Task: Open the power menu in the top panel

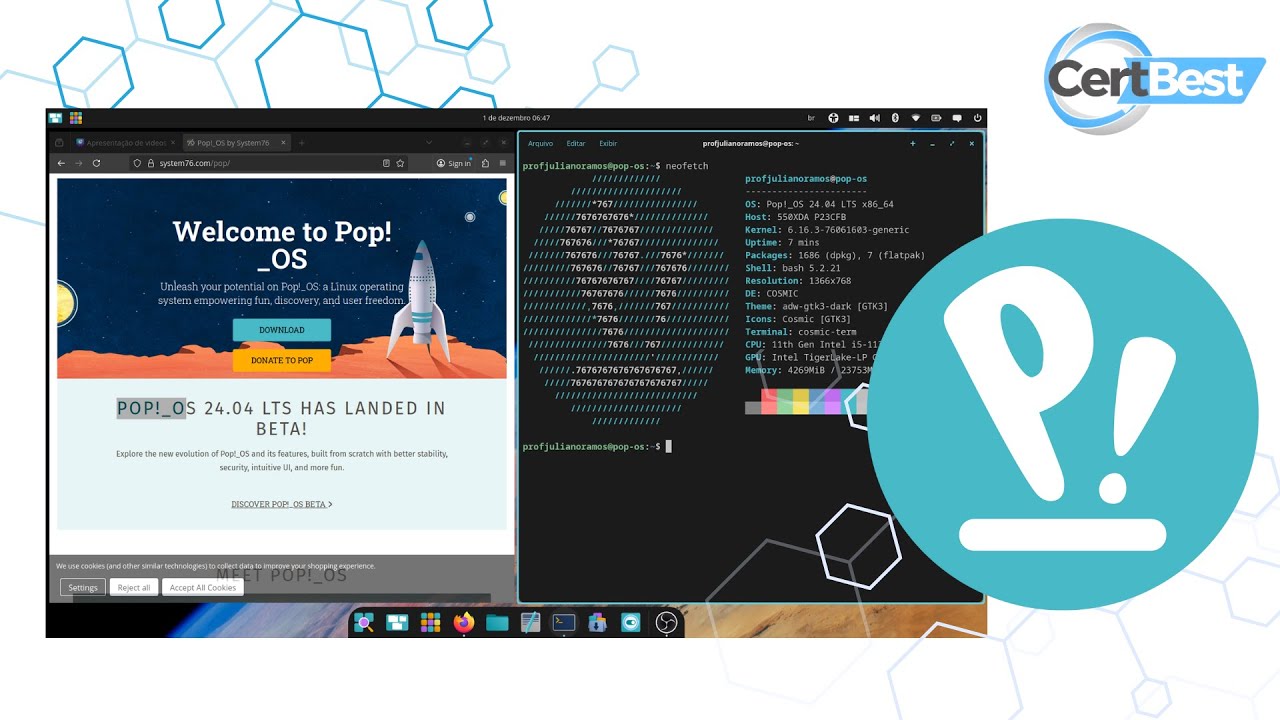Action: 977,118
